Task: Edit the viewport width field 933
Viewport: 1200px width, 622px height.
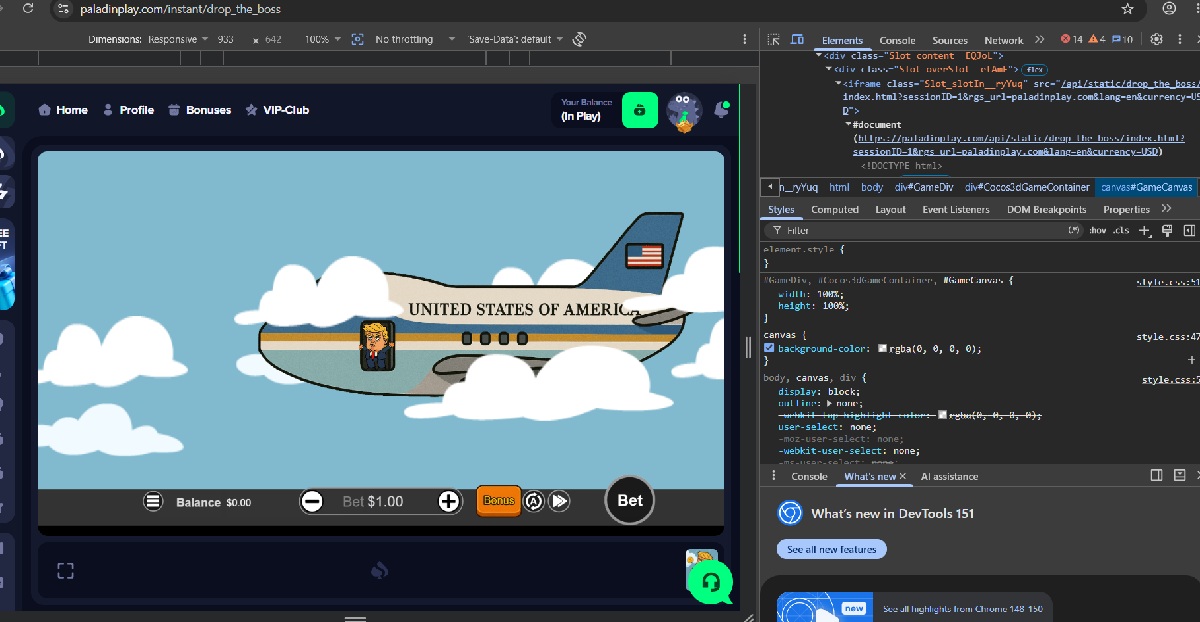Action: click(226, 40)
